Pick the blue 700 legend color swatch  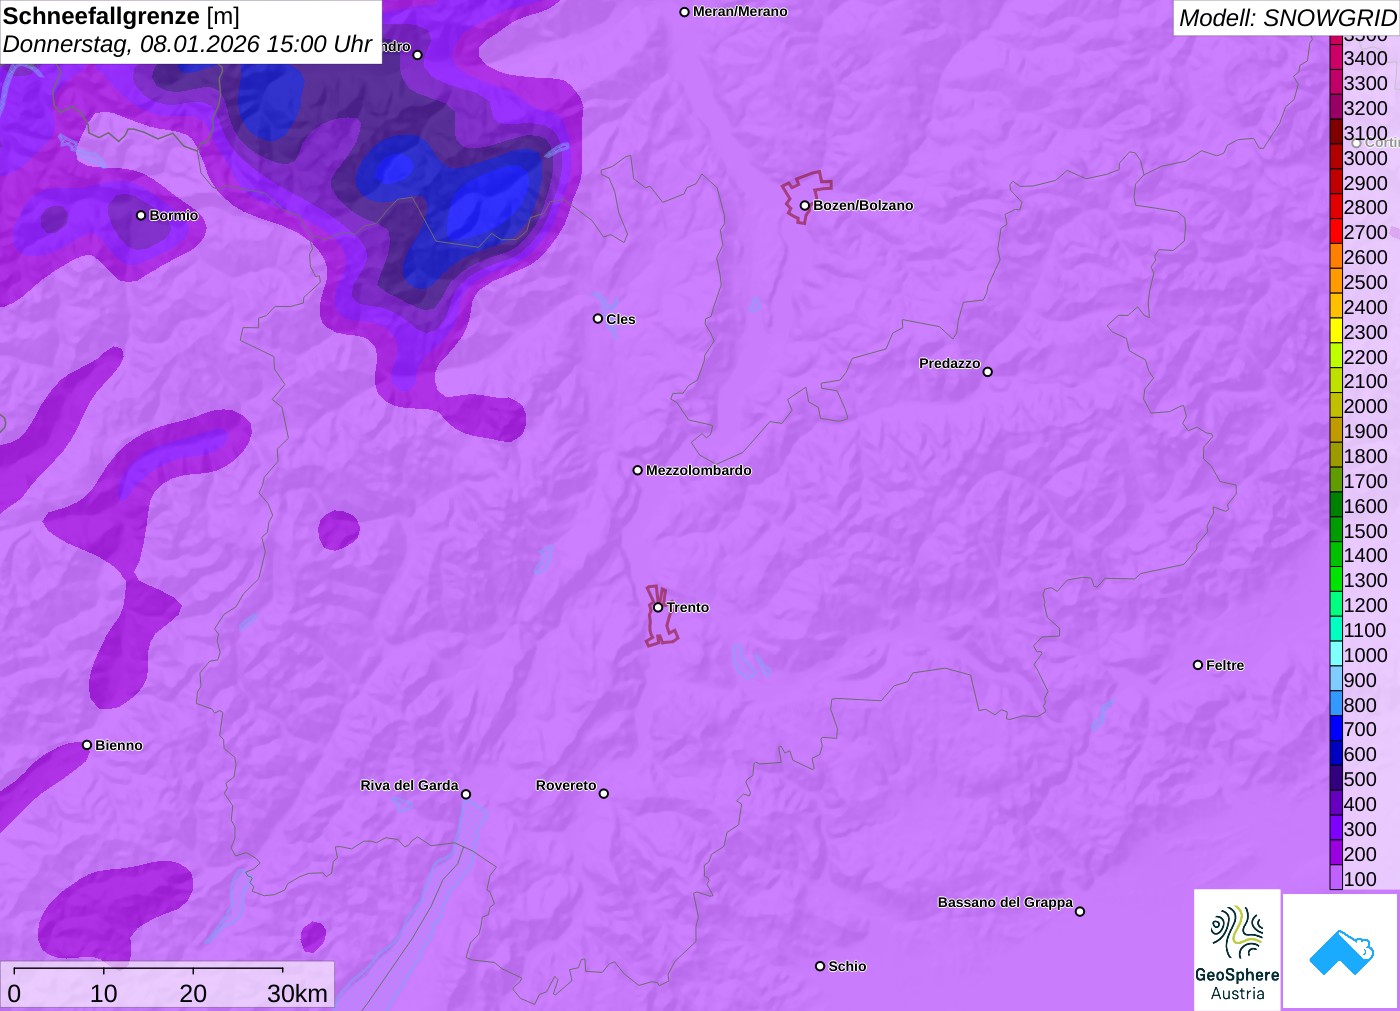pyautogui.click(x=1336, y=729)
